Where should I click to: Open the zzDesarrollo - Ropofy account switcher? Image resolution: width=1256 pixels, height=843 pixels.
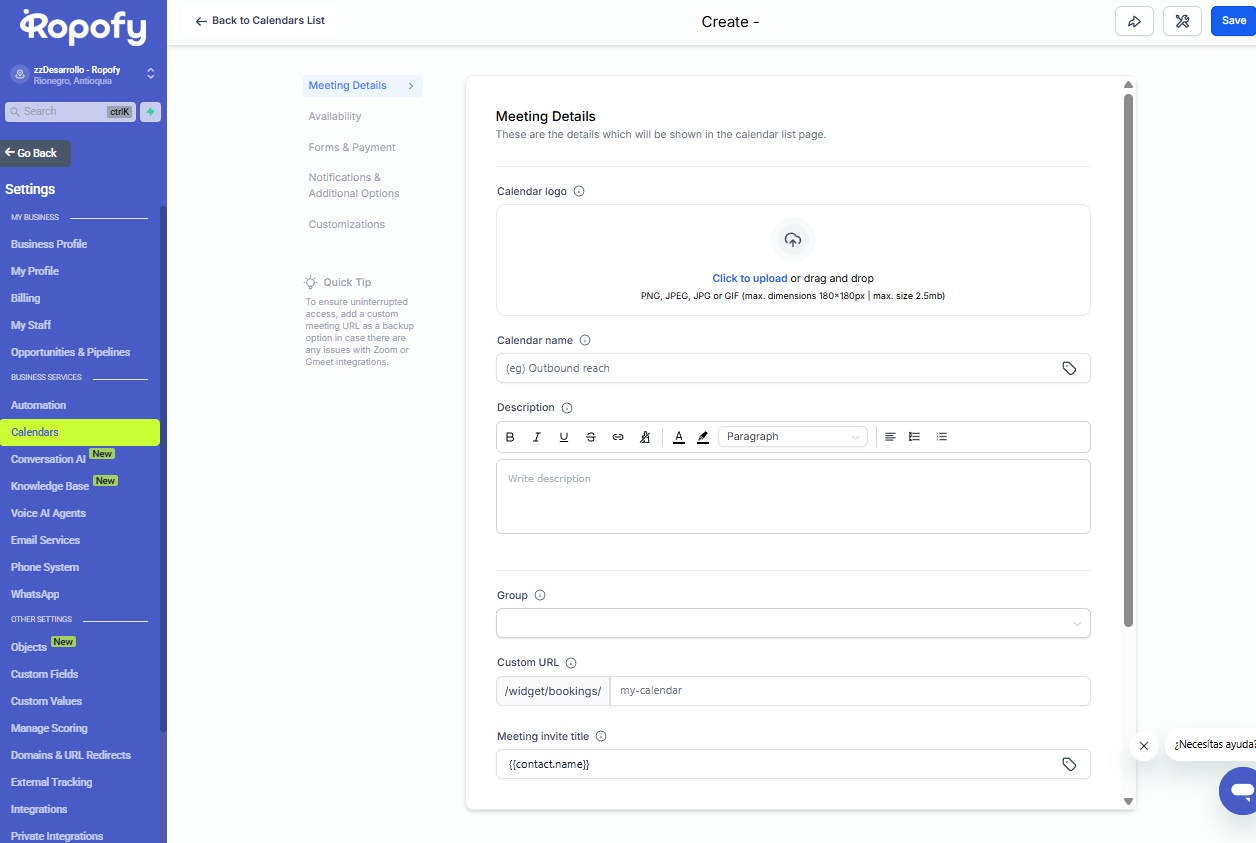(x=80, y=74)
